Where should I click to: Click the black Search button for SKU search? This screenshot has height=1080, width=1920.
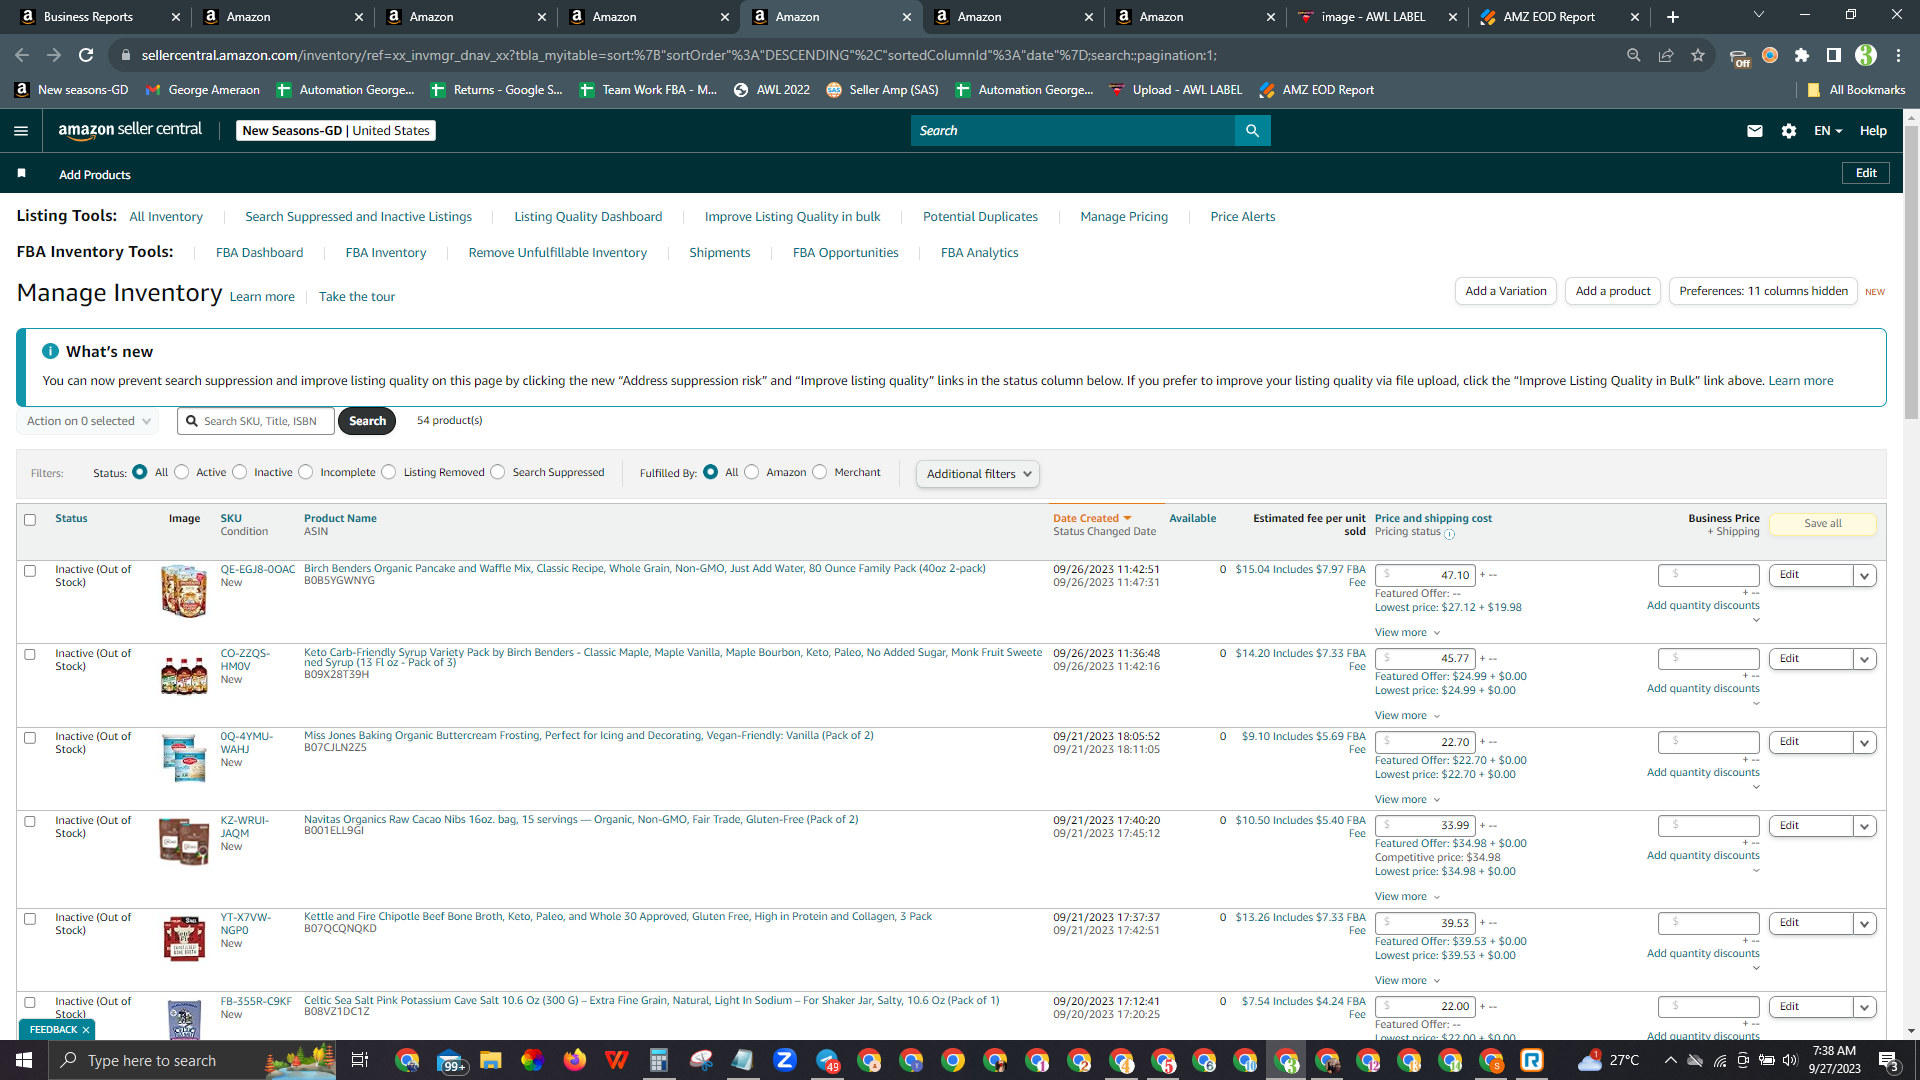click(x=367, y=421)
